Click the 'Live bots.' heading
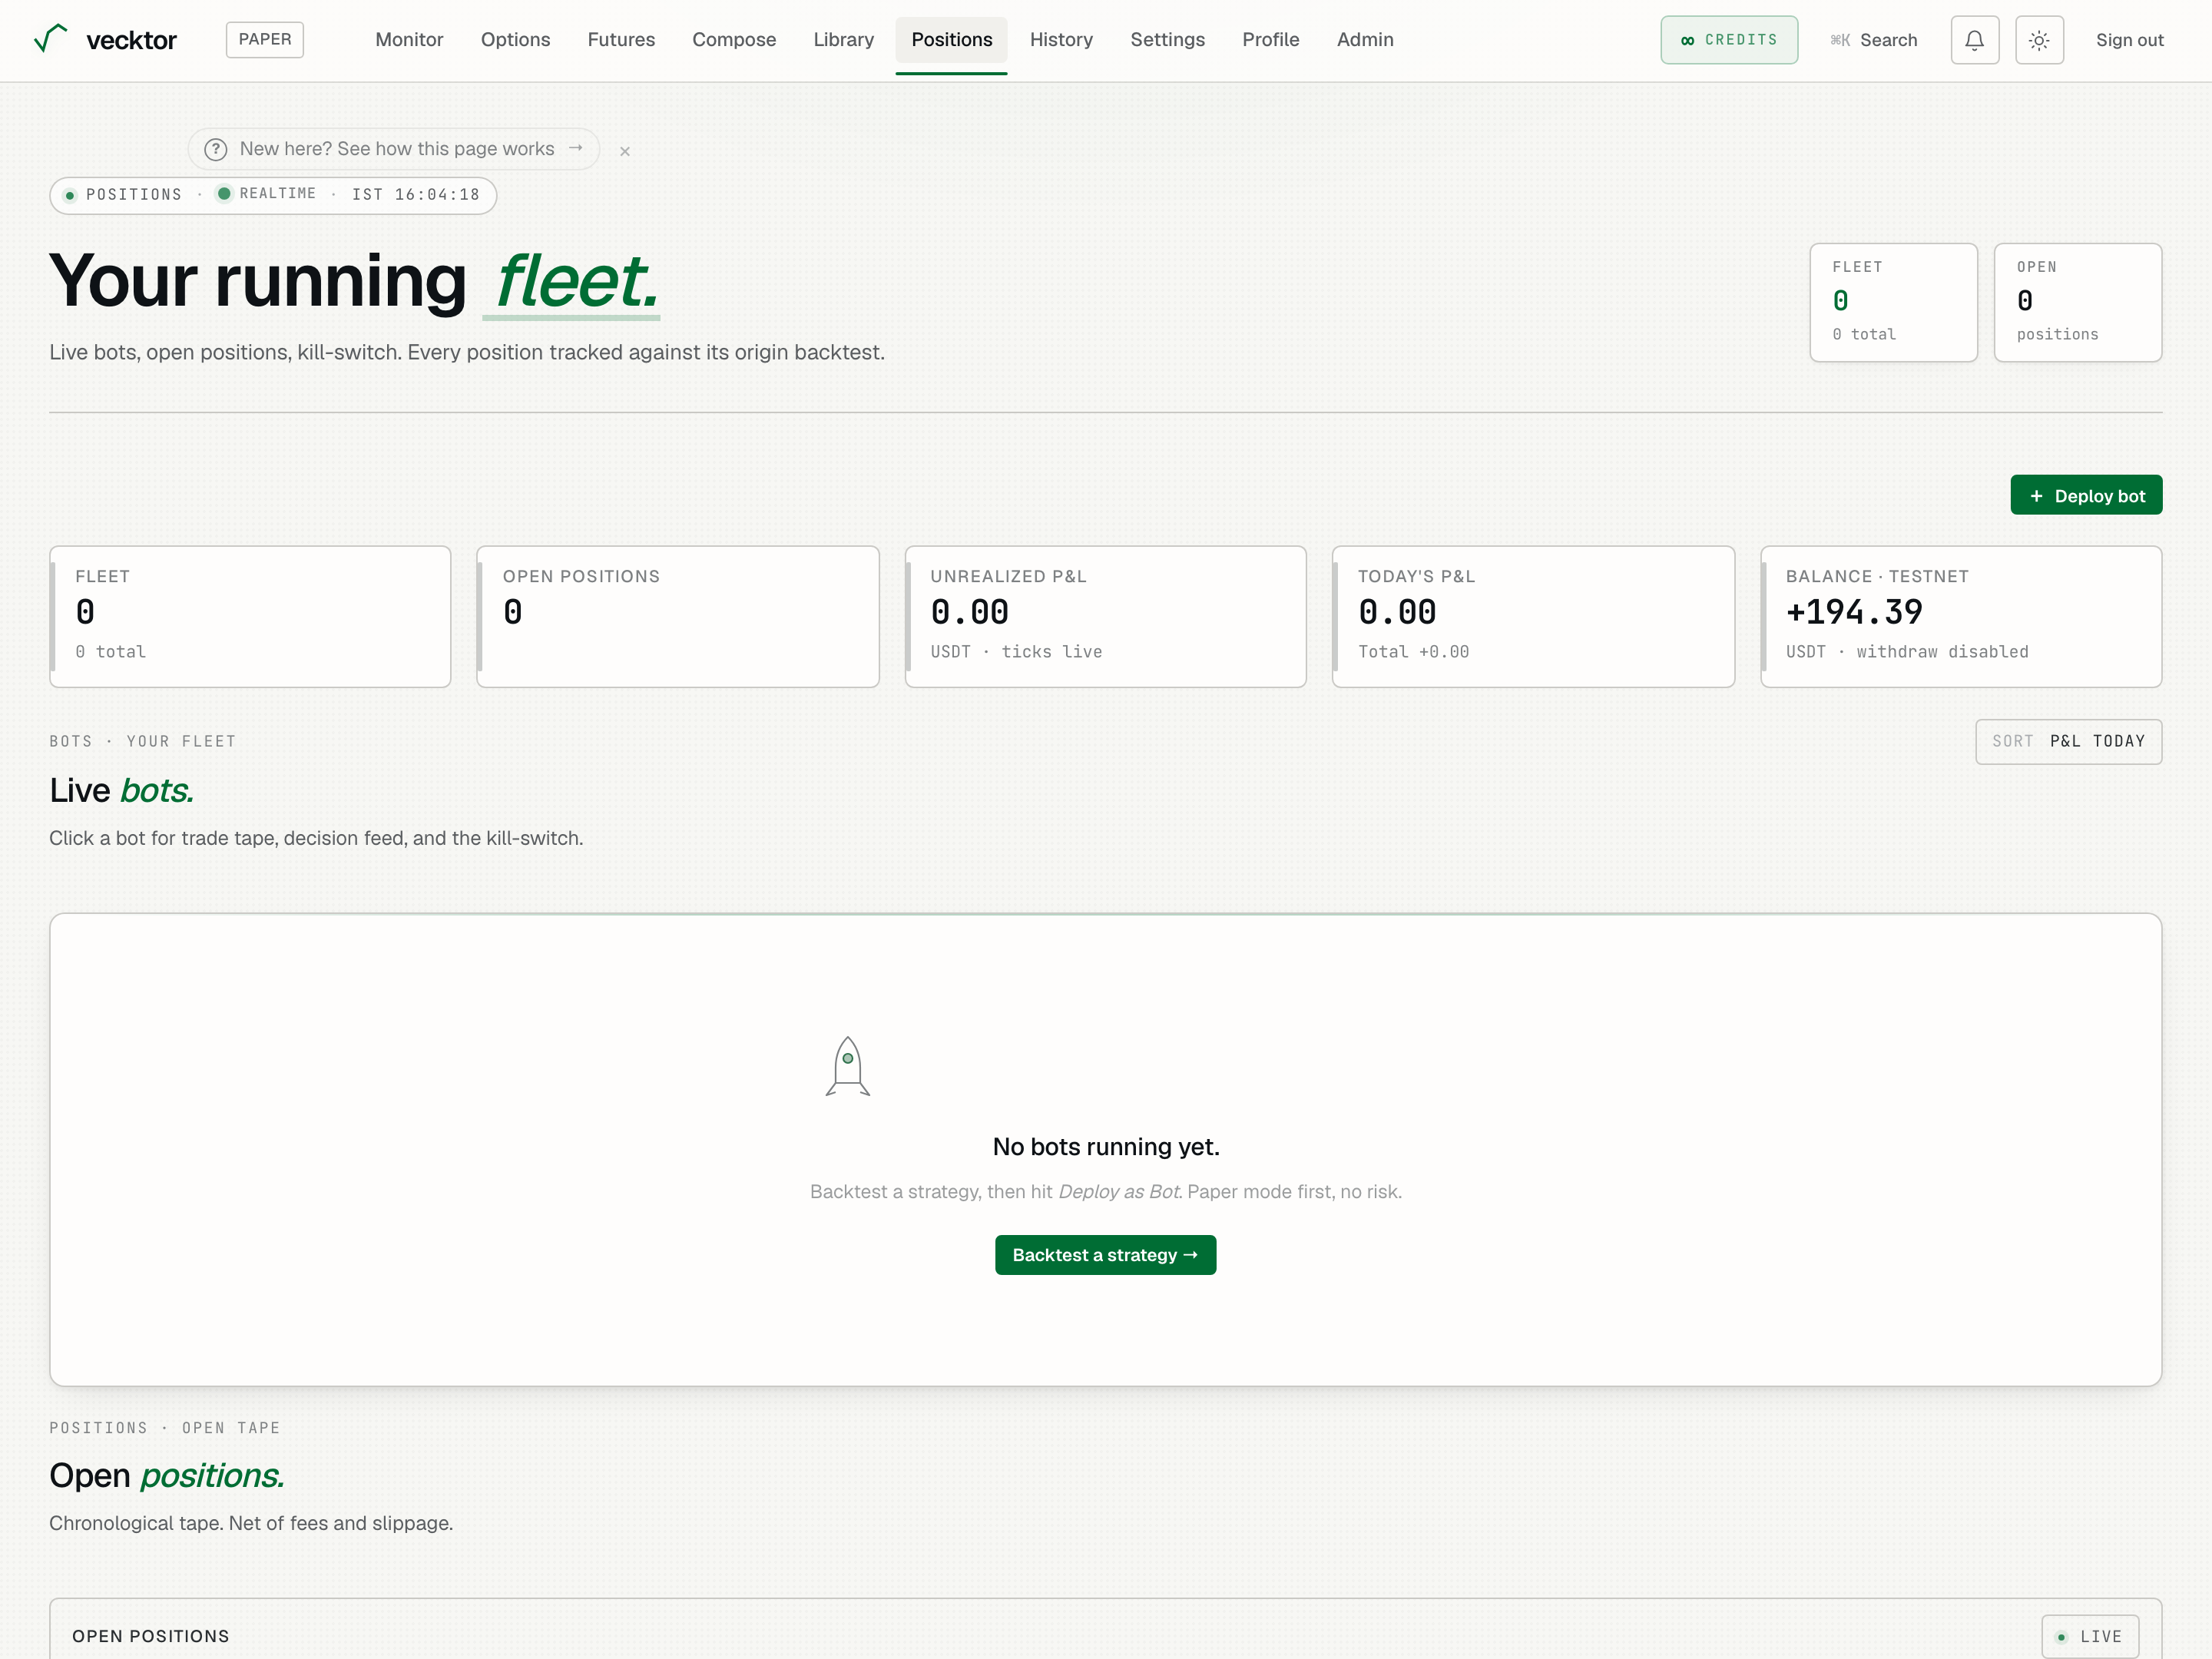The image size is (2212, 1659). tap(121, 790)
